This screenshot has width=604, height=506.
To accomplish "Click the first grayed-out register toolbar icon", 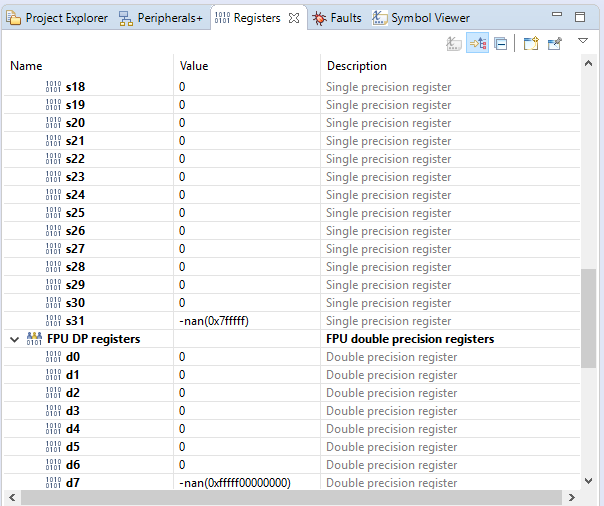I will point(454,44).
